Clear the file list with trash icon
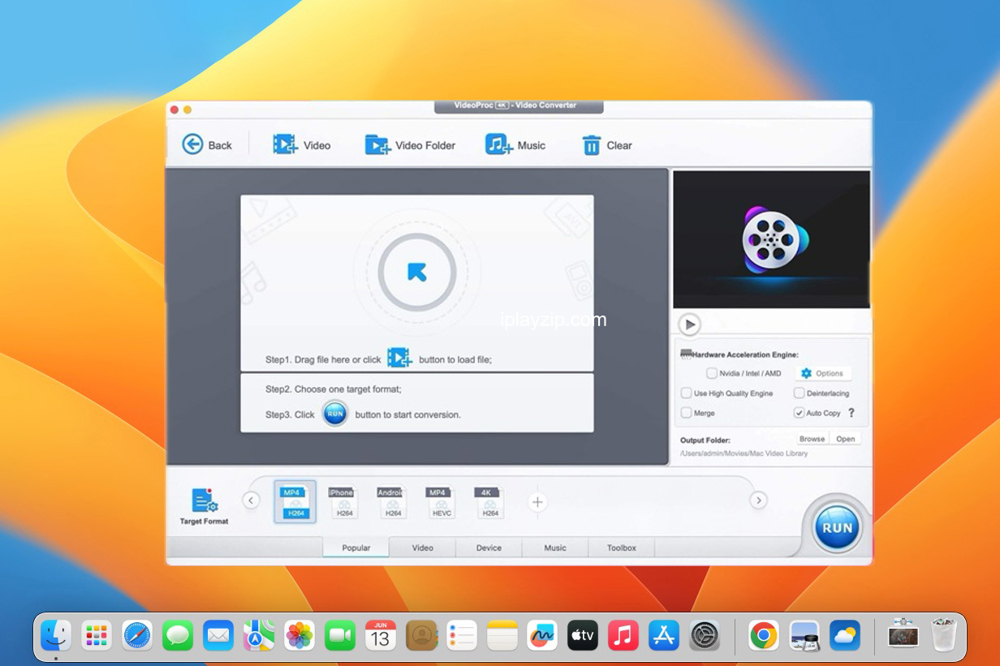 tap(607, 145)
